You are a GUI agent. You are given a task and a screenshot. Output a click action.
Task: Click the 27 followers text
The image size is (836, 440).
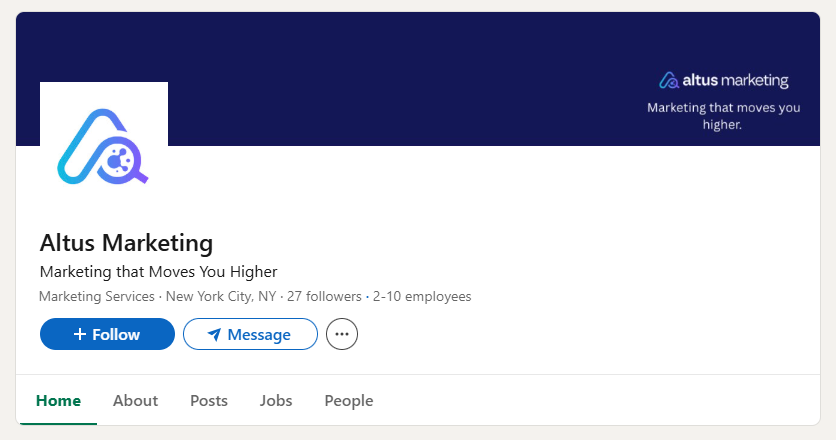[x=324, y=297]
